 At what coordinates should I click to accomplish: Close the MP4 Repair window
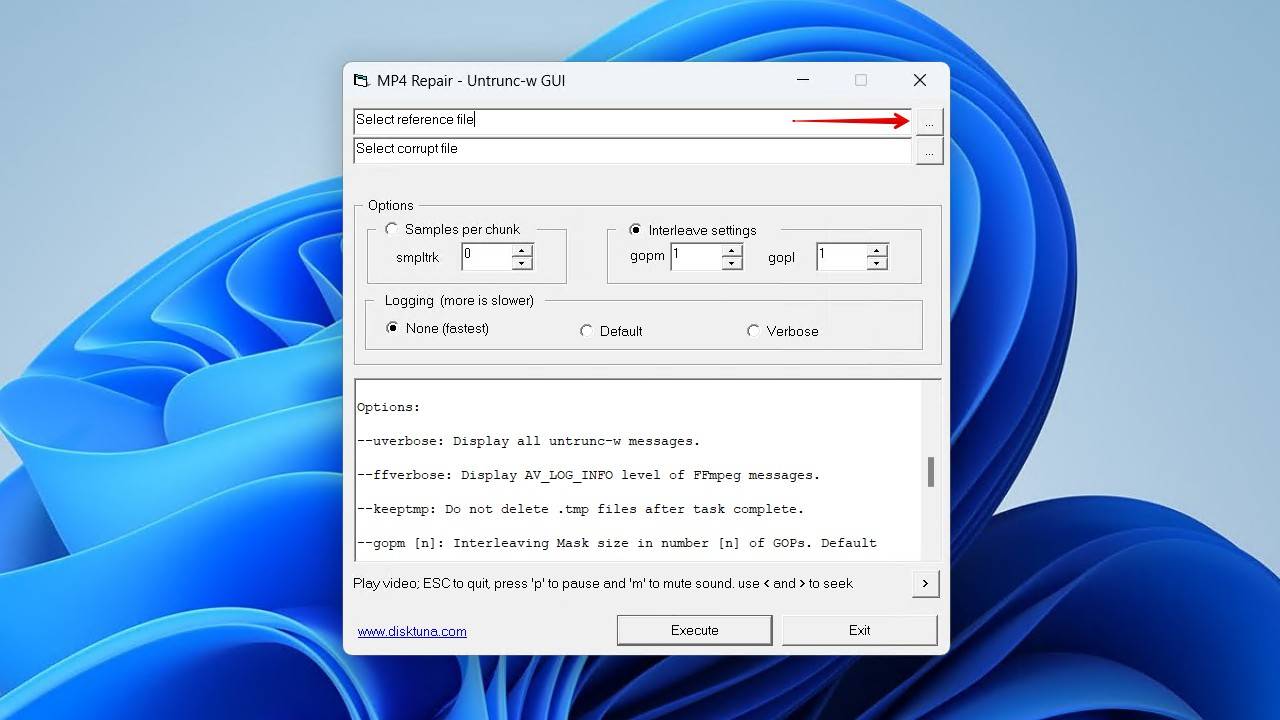click(x=920, y=80)
